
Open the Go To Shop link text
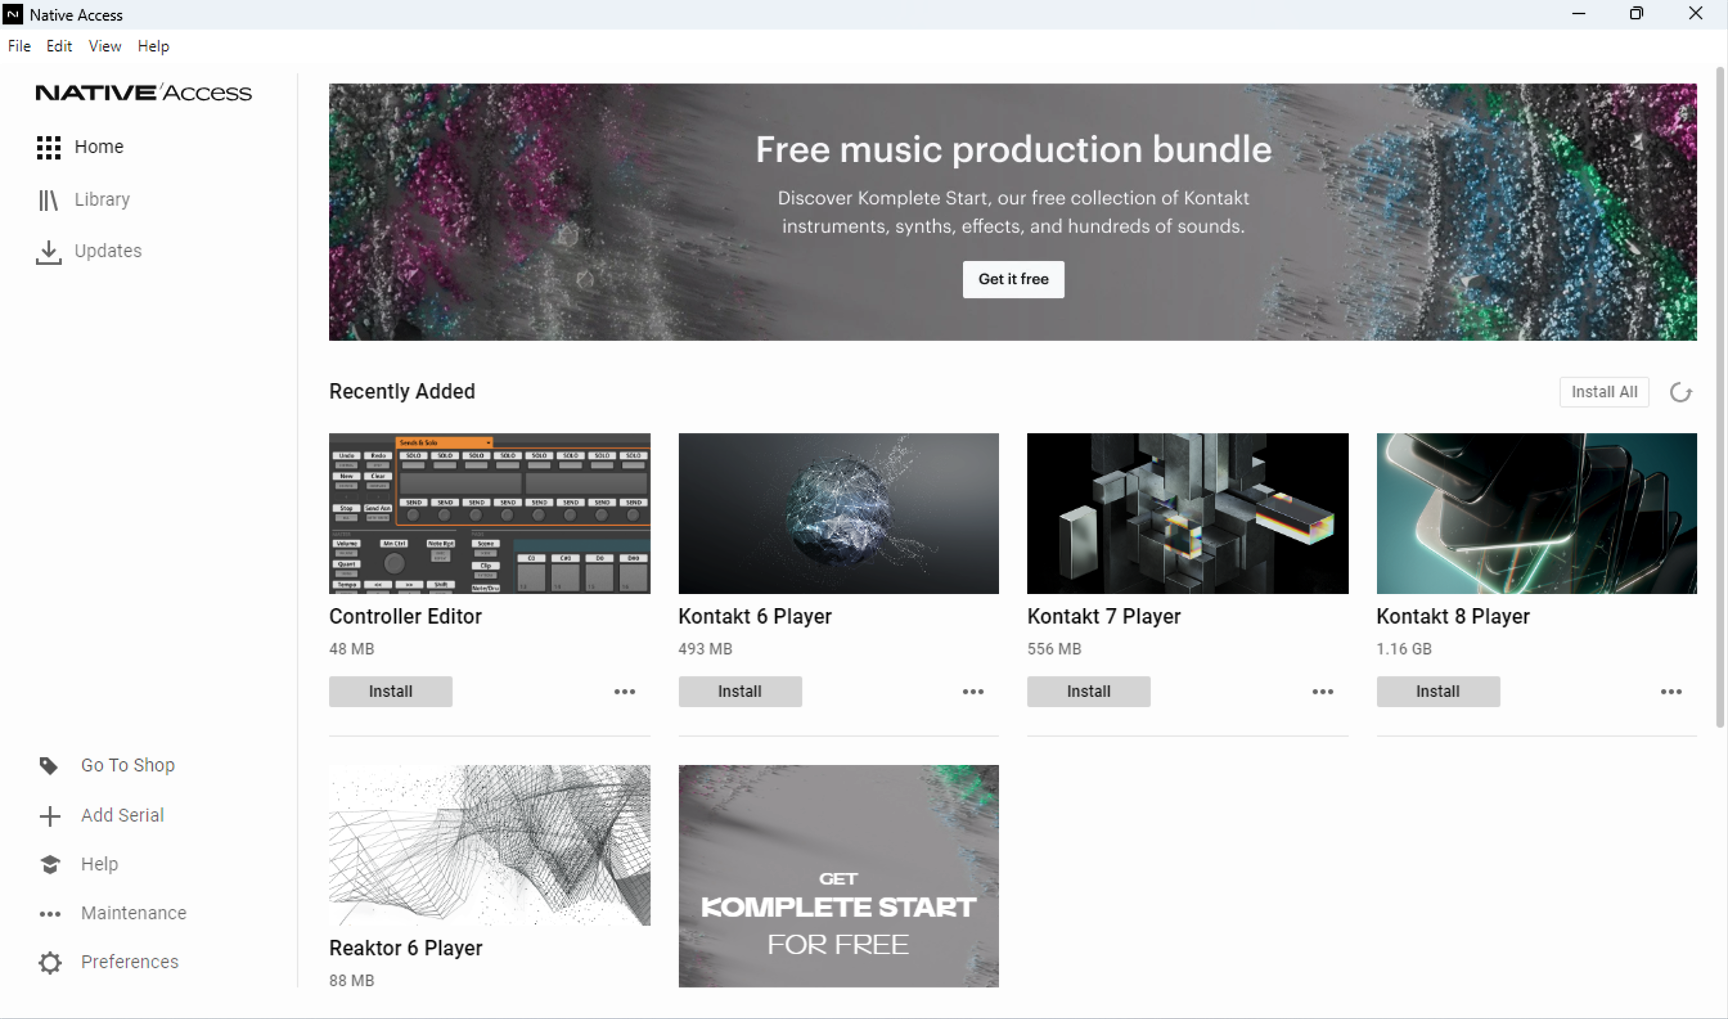pos(128,766)
